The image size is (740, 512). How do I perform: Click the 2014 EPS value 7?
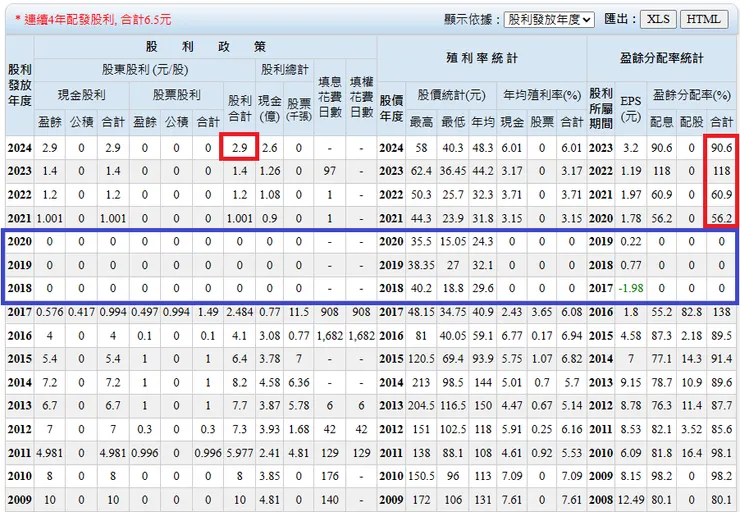(631, 359)
